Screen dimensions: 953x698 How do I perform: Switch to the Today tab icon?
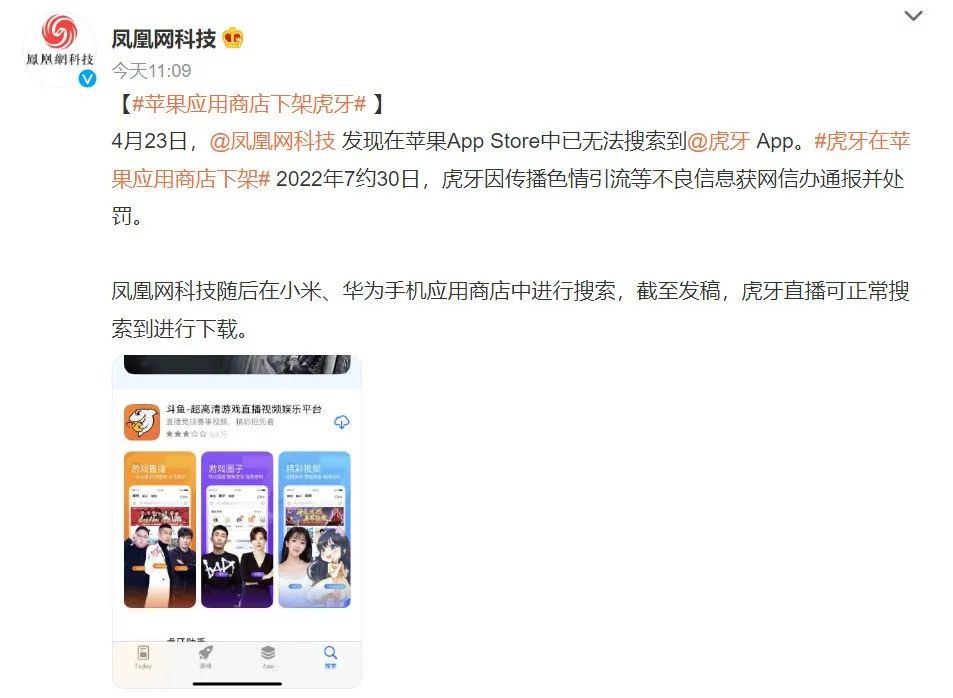pos(143,657)
